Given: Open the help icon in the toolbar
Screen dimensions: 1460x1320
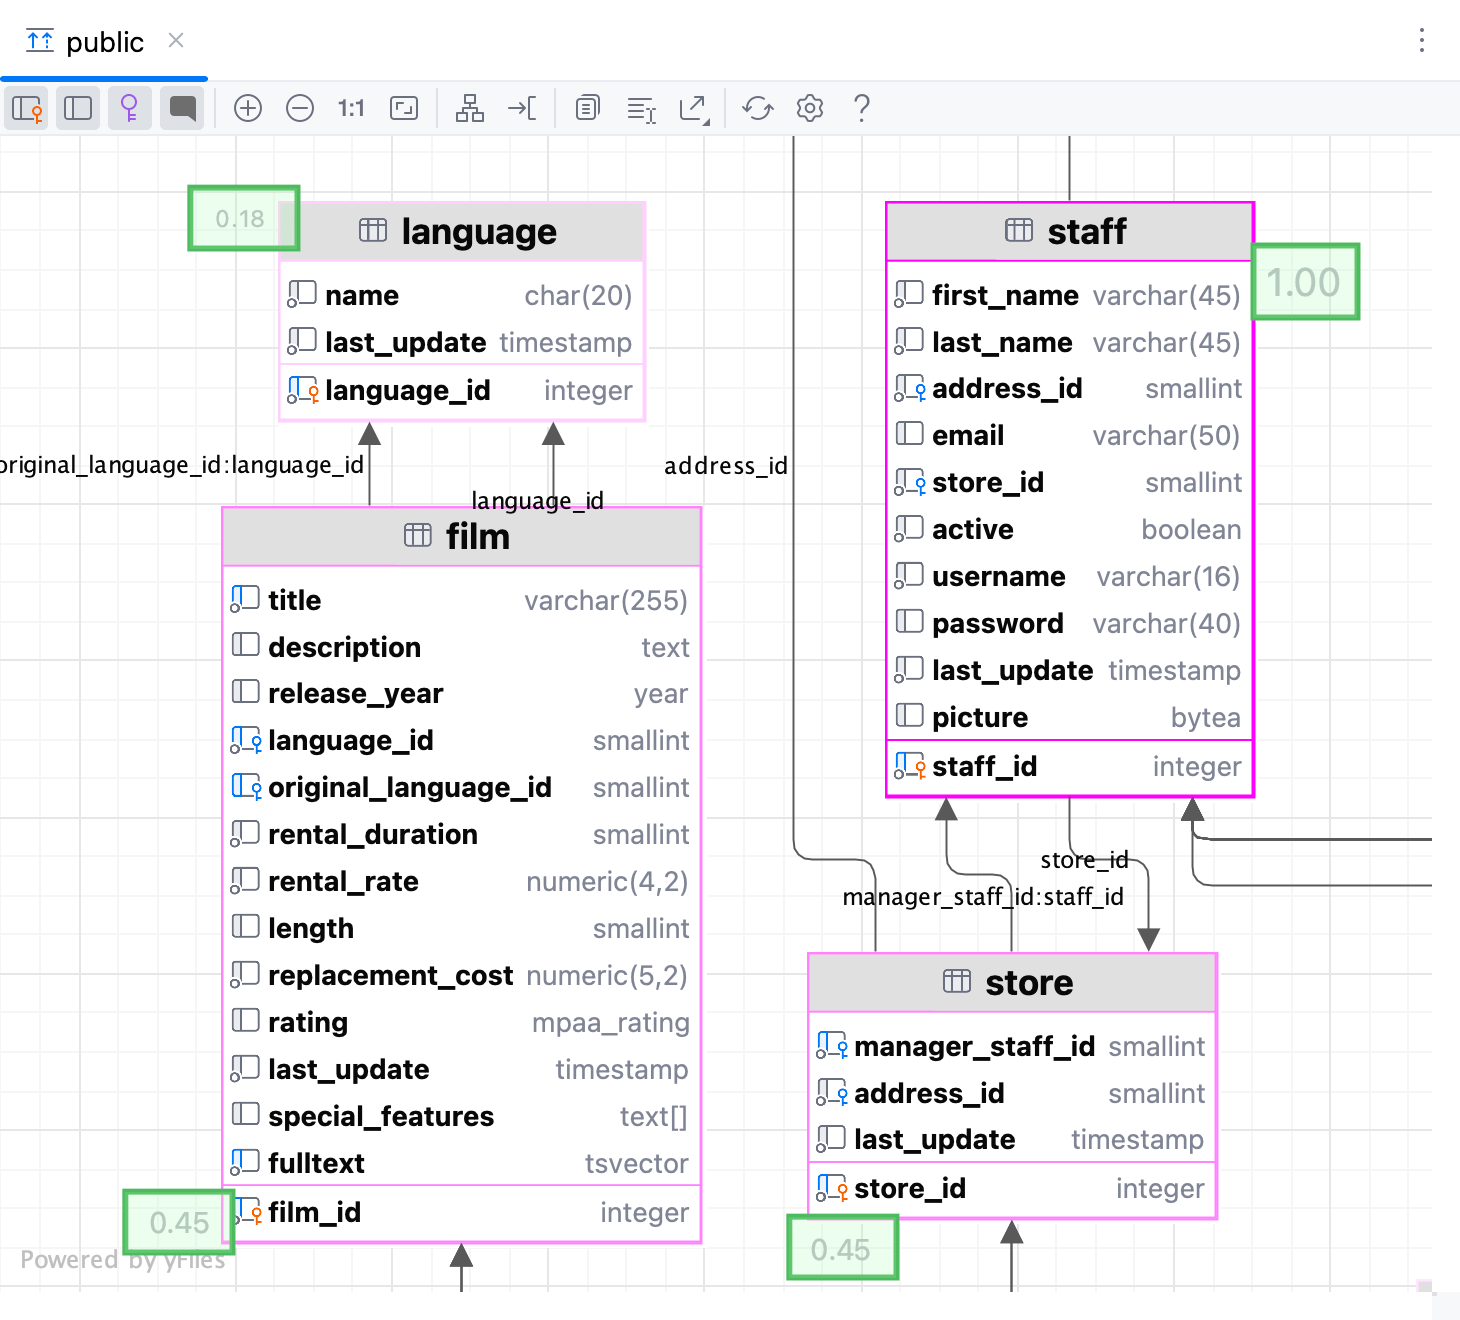Looking at the screenshot, I should coord(861,108).
